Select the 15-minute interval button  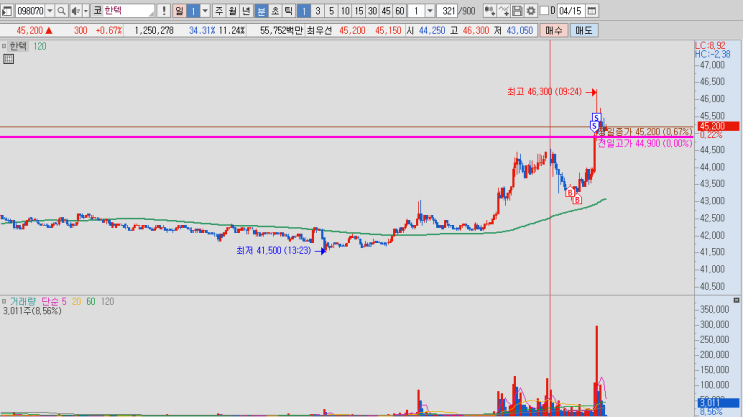[359, 10]
